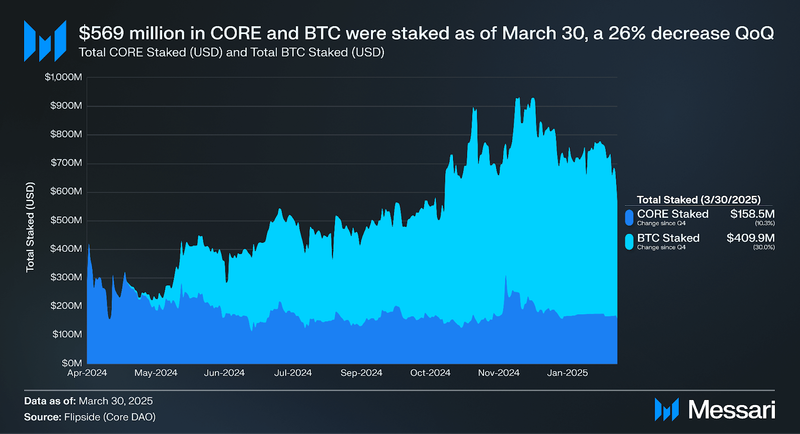The height and width of the screenshot is (434, 800).
Task: Click the Jan-2025 x-axis label
Action: (567, 373)
